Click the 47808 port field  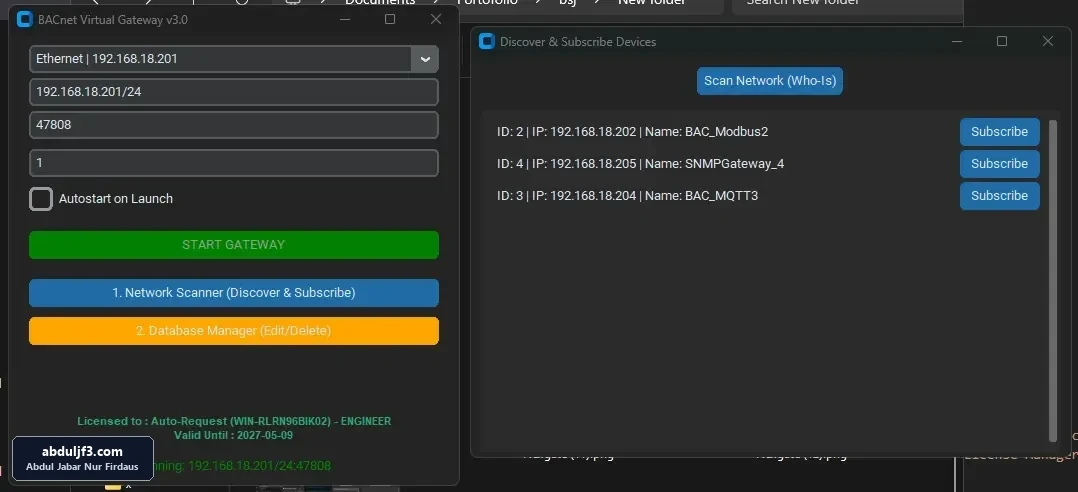234,125
